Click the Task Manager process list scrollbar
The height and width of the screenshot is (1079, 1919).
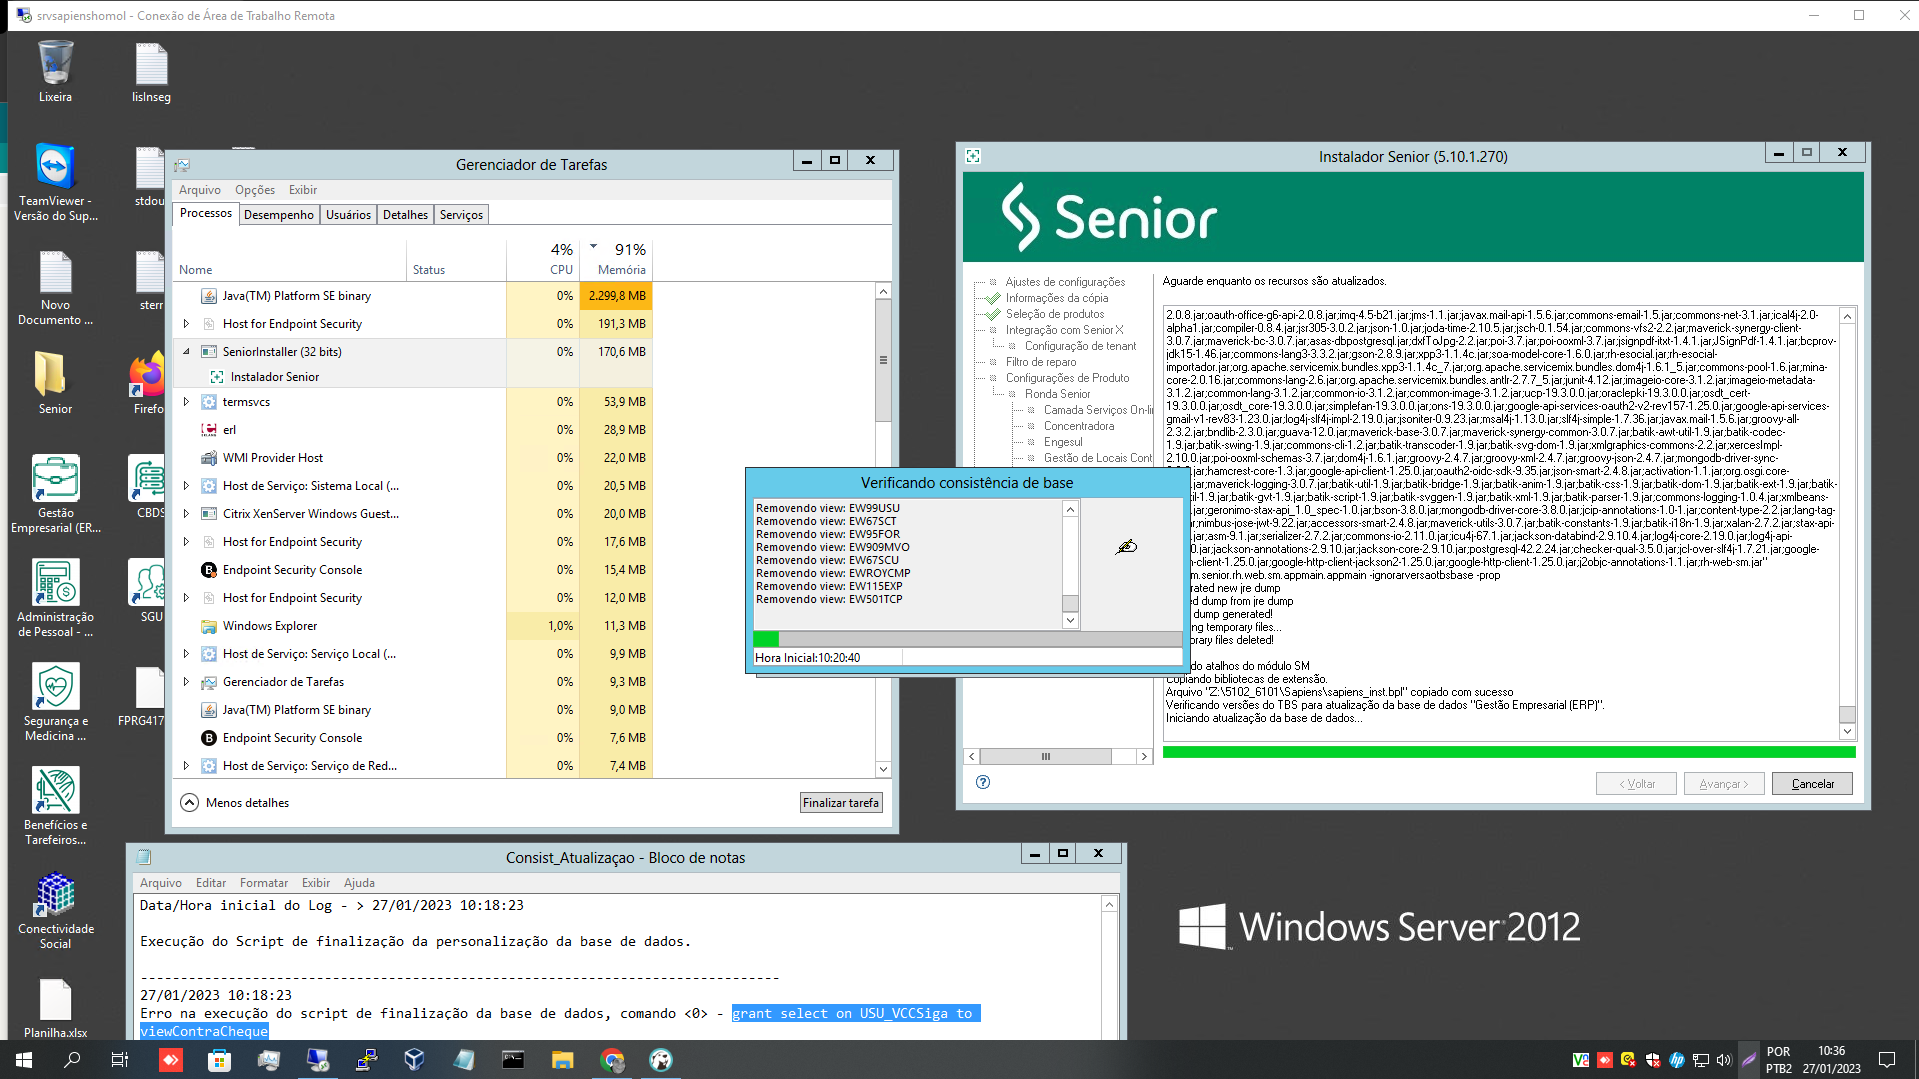[883, 360]
